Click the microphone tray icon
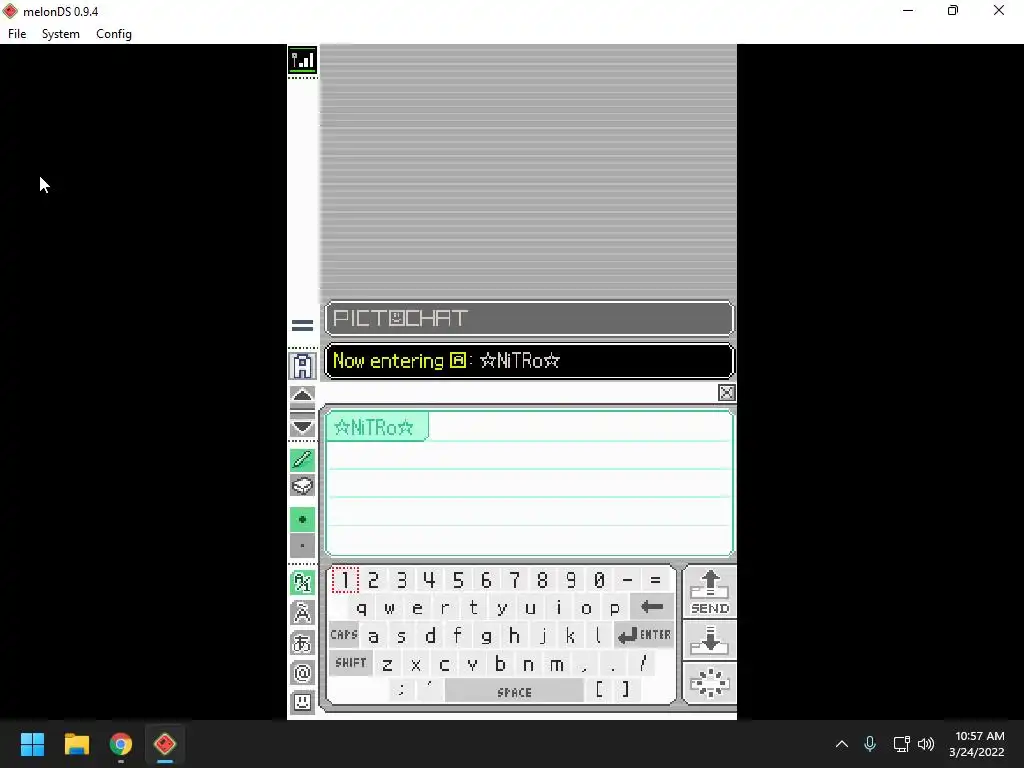 pos(870,744)
